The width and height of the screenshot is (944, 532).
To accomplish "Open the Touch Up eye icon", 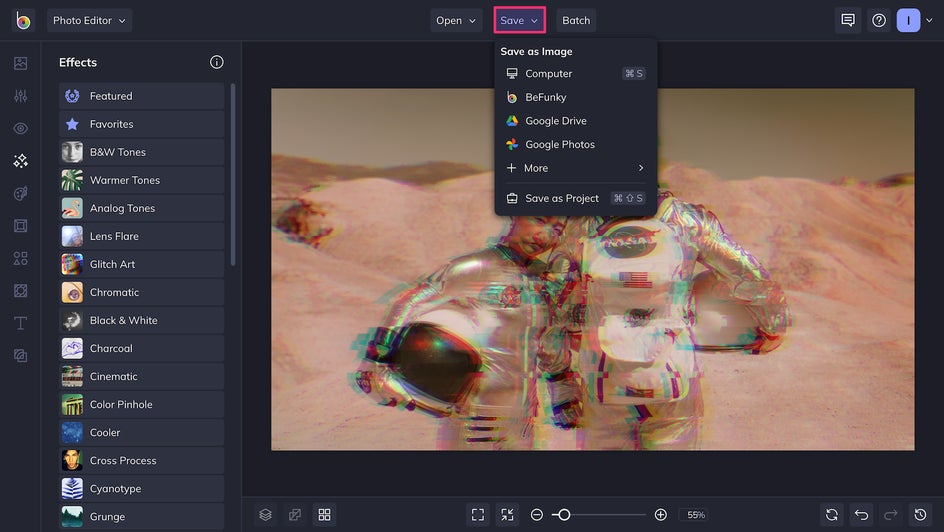I will click(x=20, y=128).
